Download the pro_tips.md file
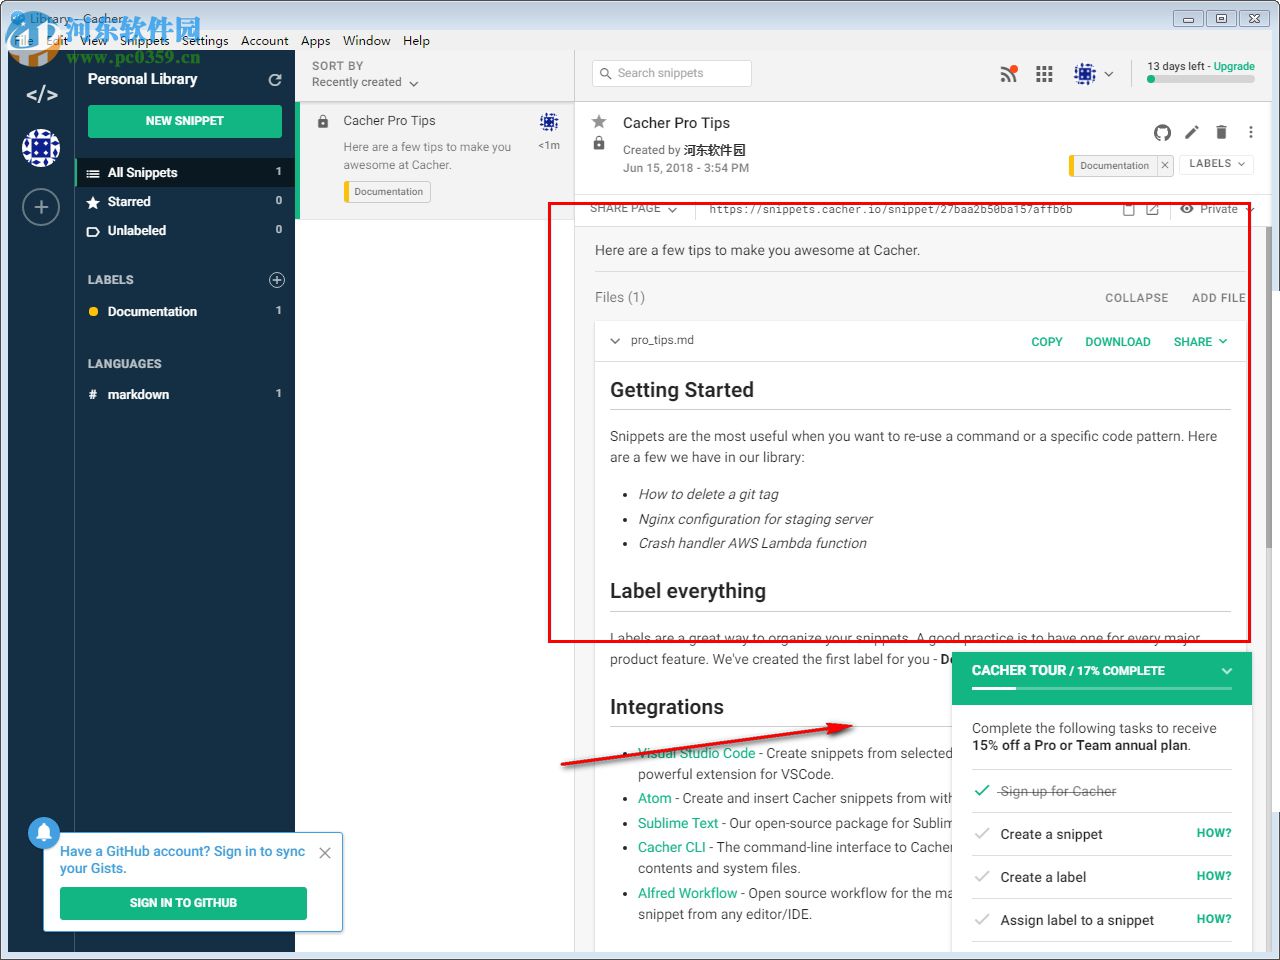This screenshot has width=1280, height=960. [1118, 342]
